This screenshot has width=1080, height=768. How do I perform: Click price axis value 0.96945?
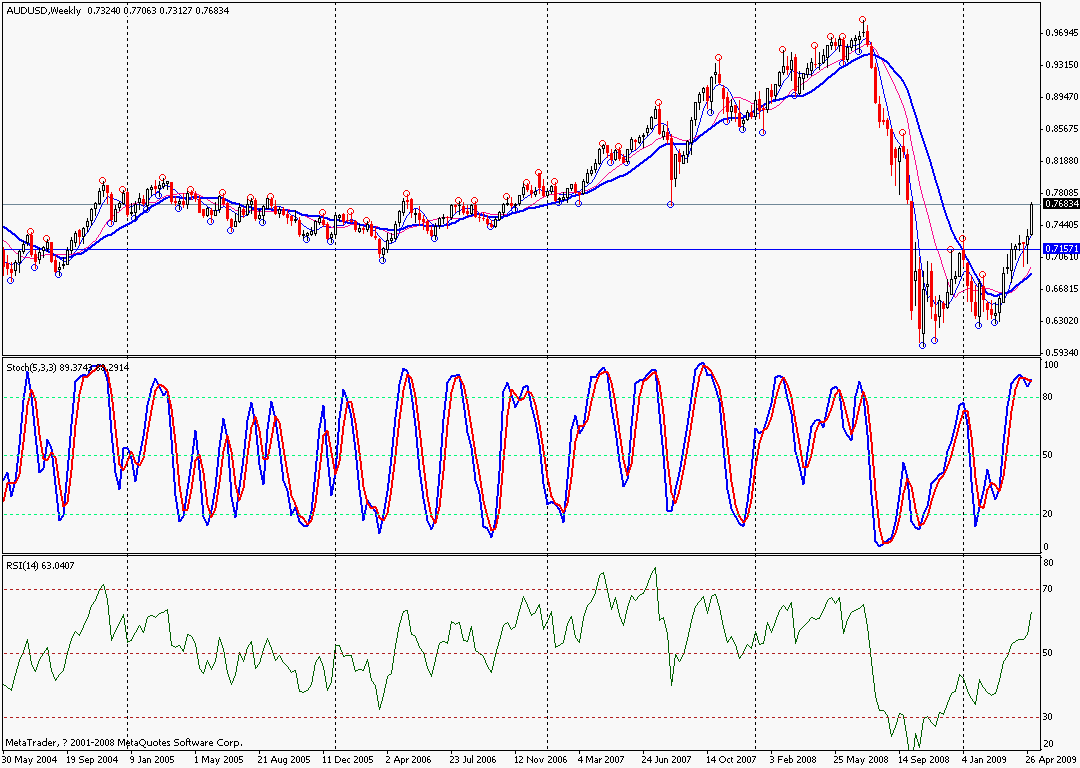(1061, 33)
